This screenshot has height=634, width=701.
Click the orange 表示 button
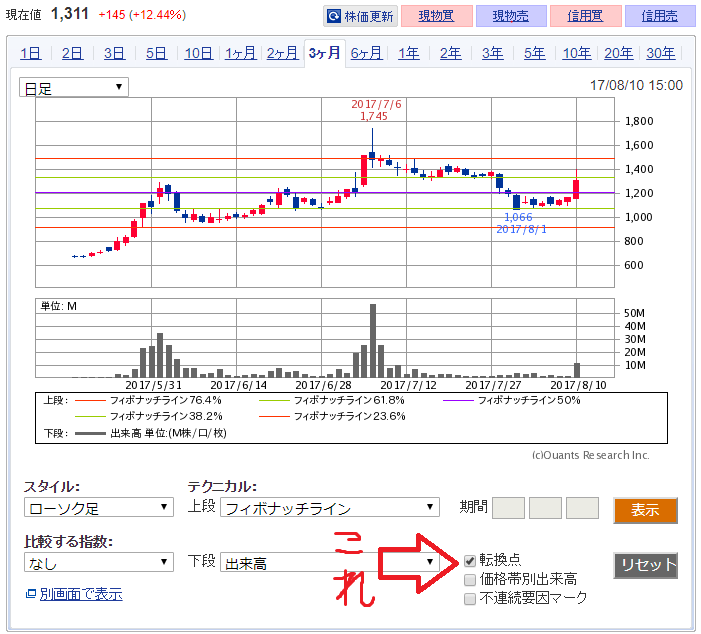[x=646, y=510]
